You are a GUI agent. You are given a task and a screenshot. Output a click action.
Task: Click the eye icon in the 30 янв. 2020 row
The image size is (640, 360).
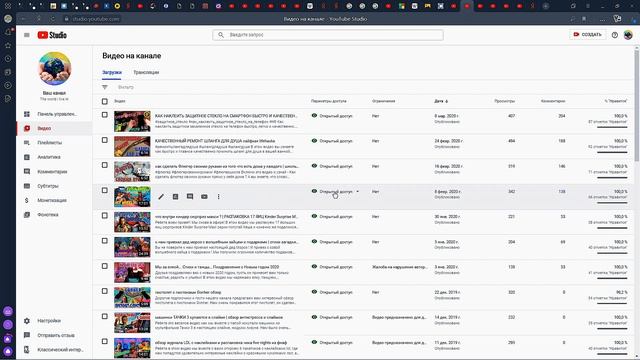(314, 216)
